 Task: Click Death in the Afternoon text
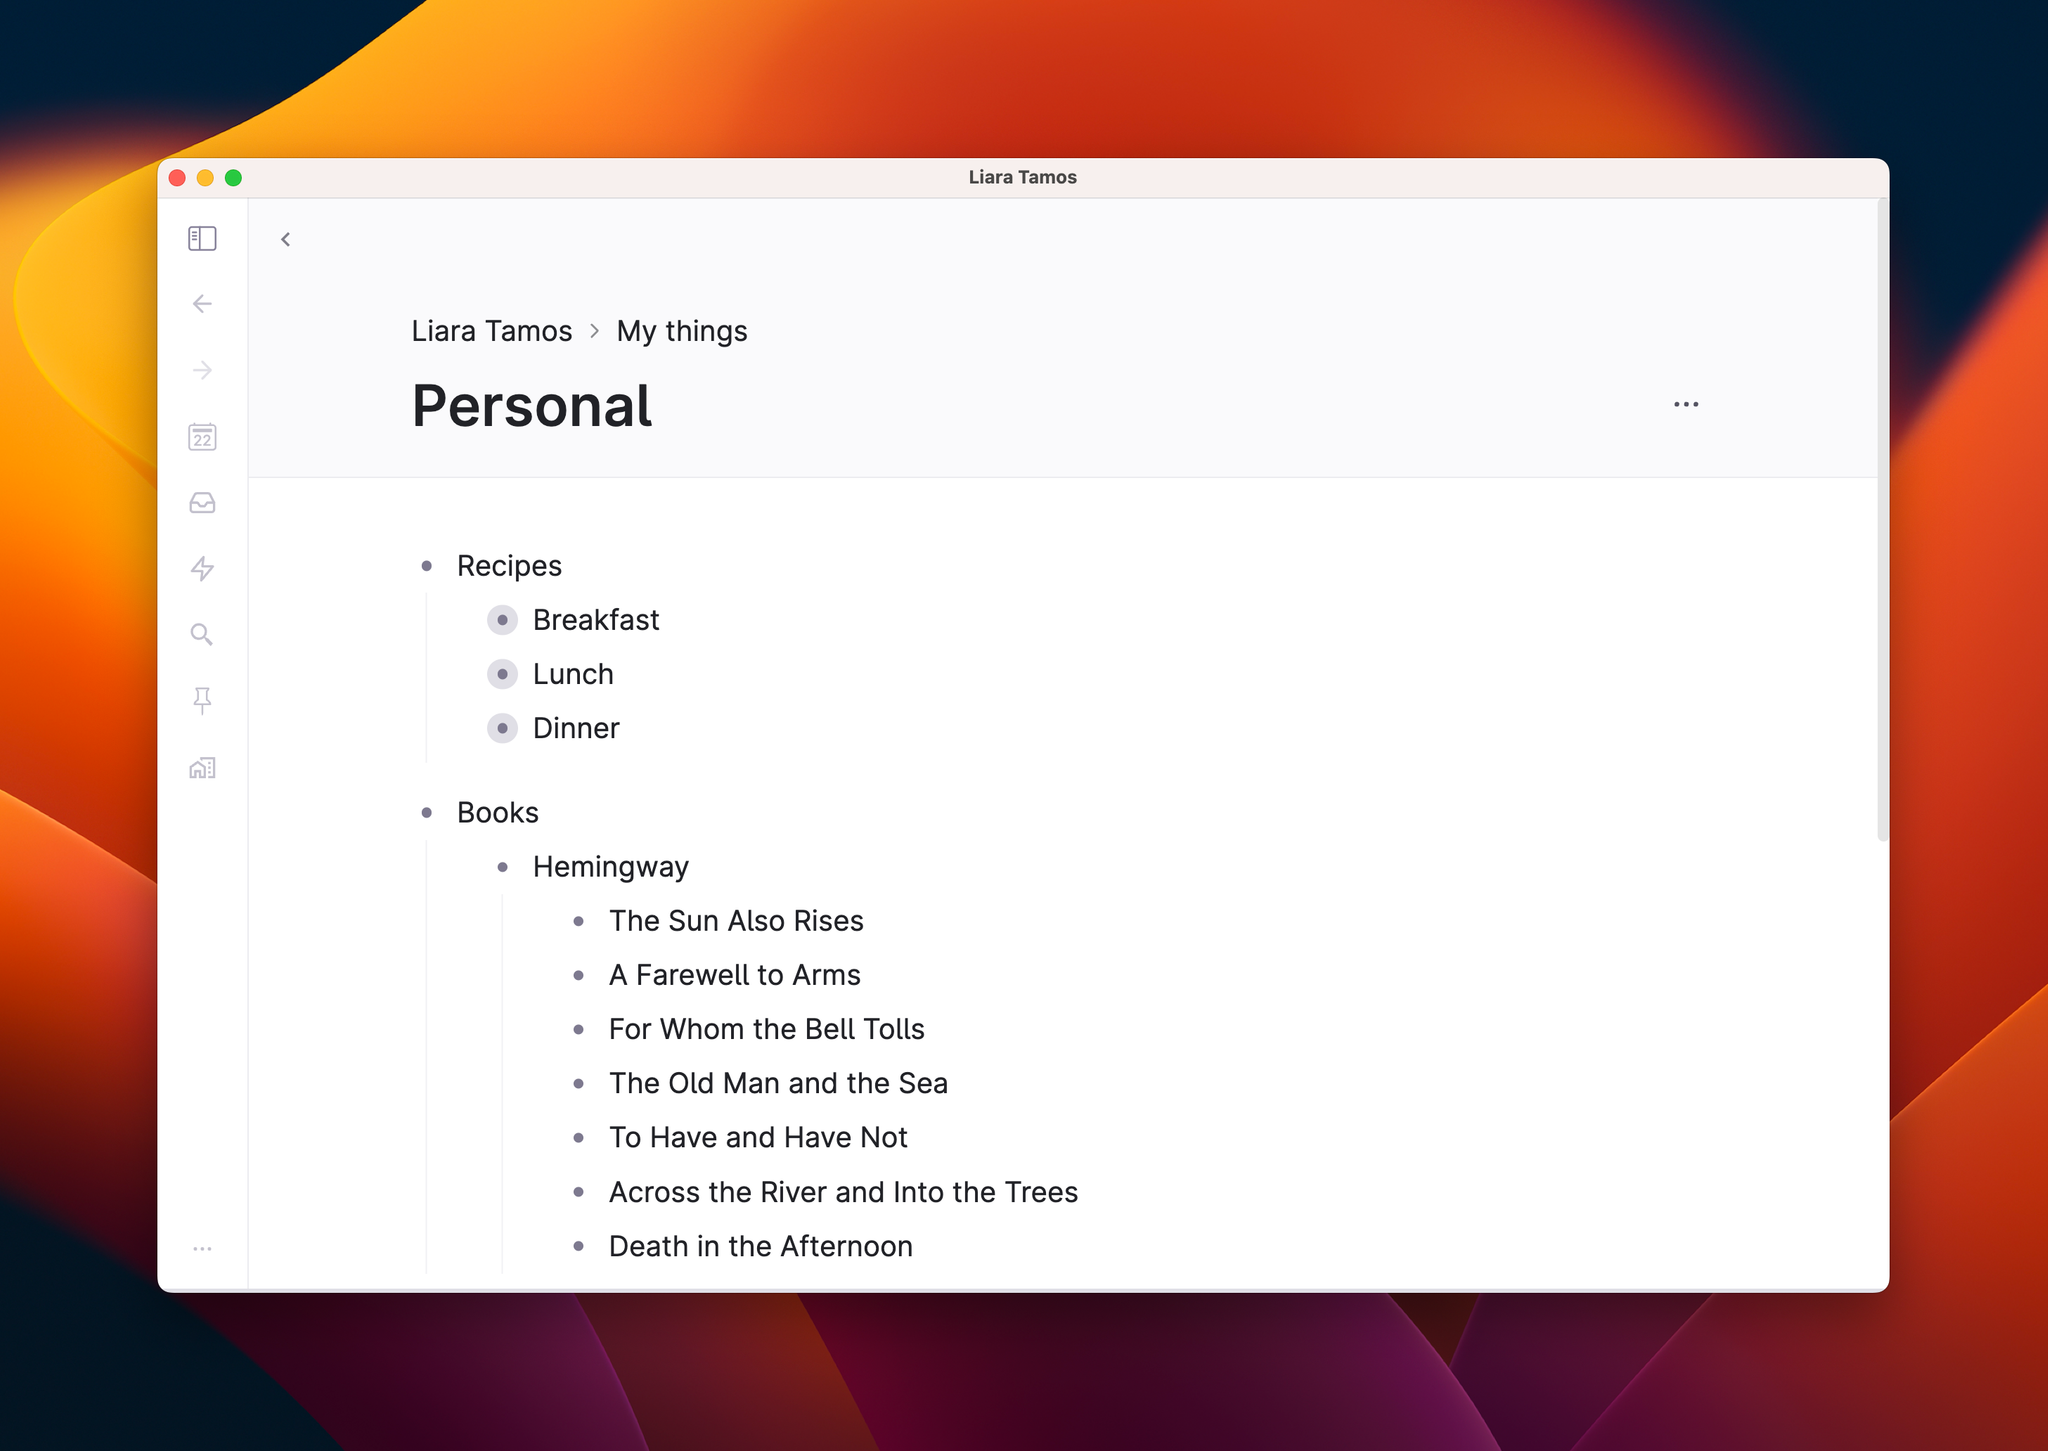coord(761,1246)
